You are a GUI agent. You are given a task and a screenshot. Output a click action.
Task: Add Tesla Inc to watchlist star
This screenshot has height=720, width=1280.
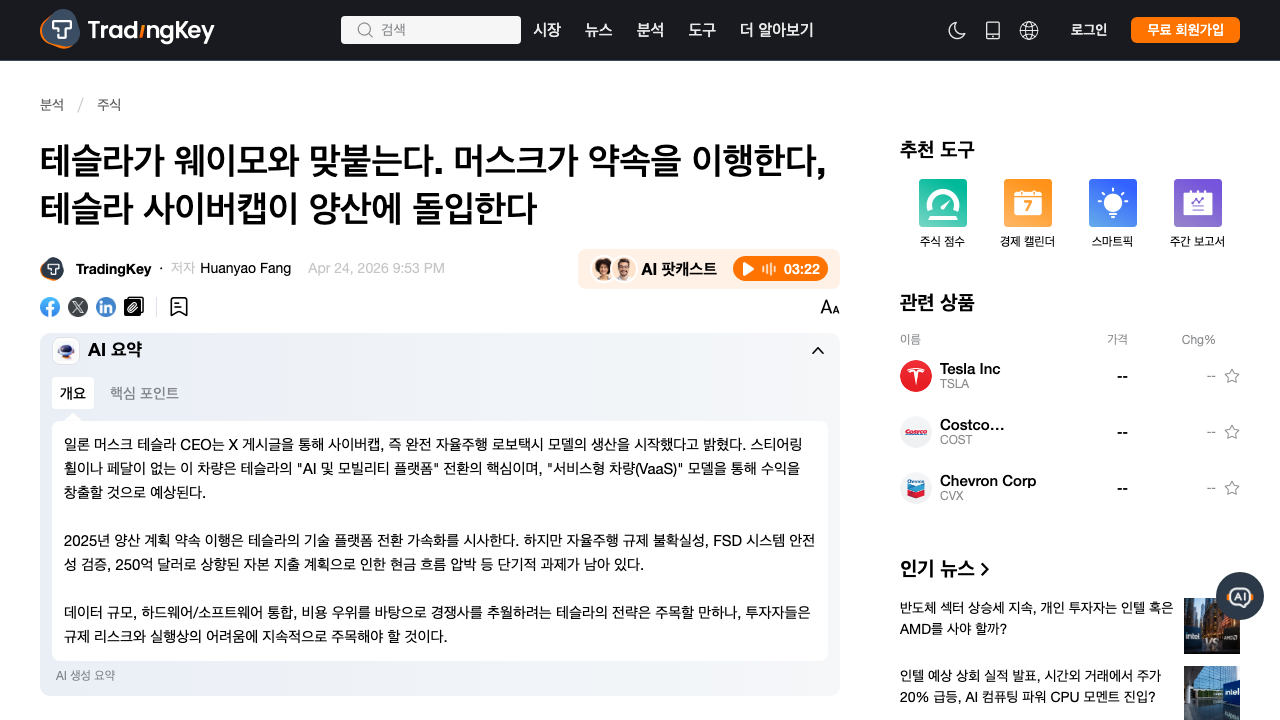pos(1232,376)
